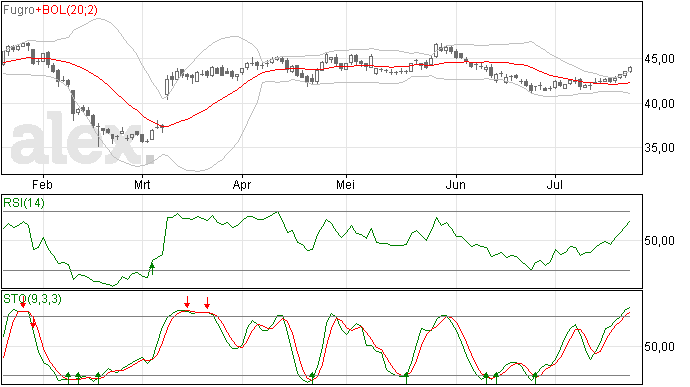Click the 35,00 price axis value
The image size is (690, 387).
tap(660, 148)
